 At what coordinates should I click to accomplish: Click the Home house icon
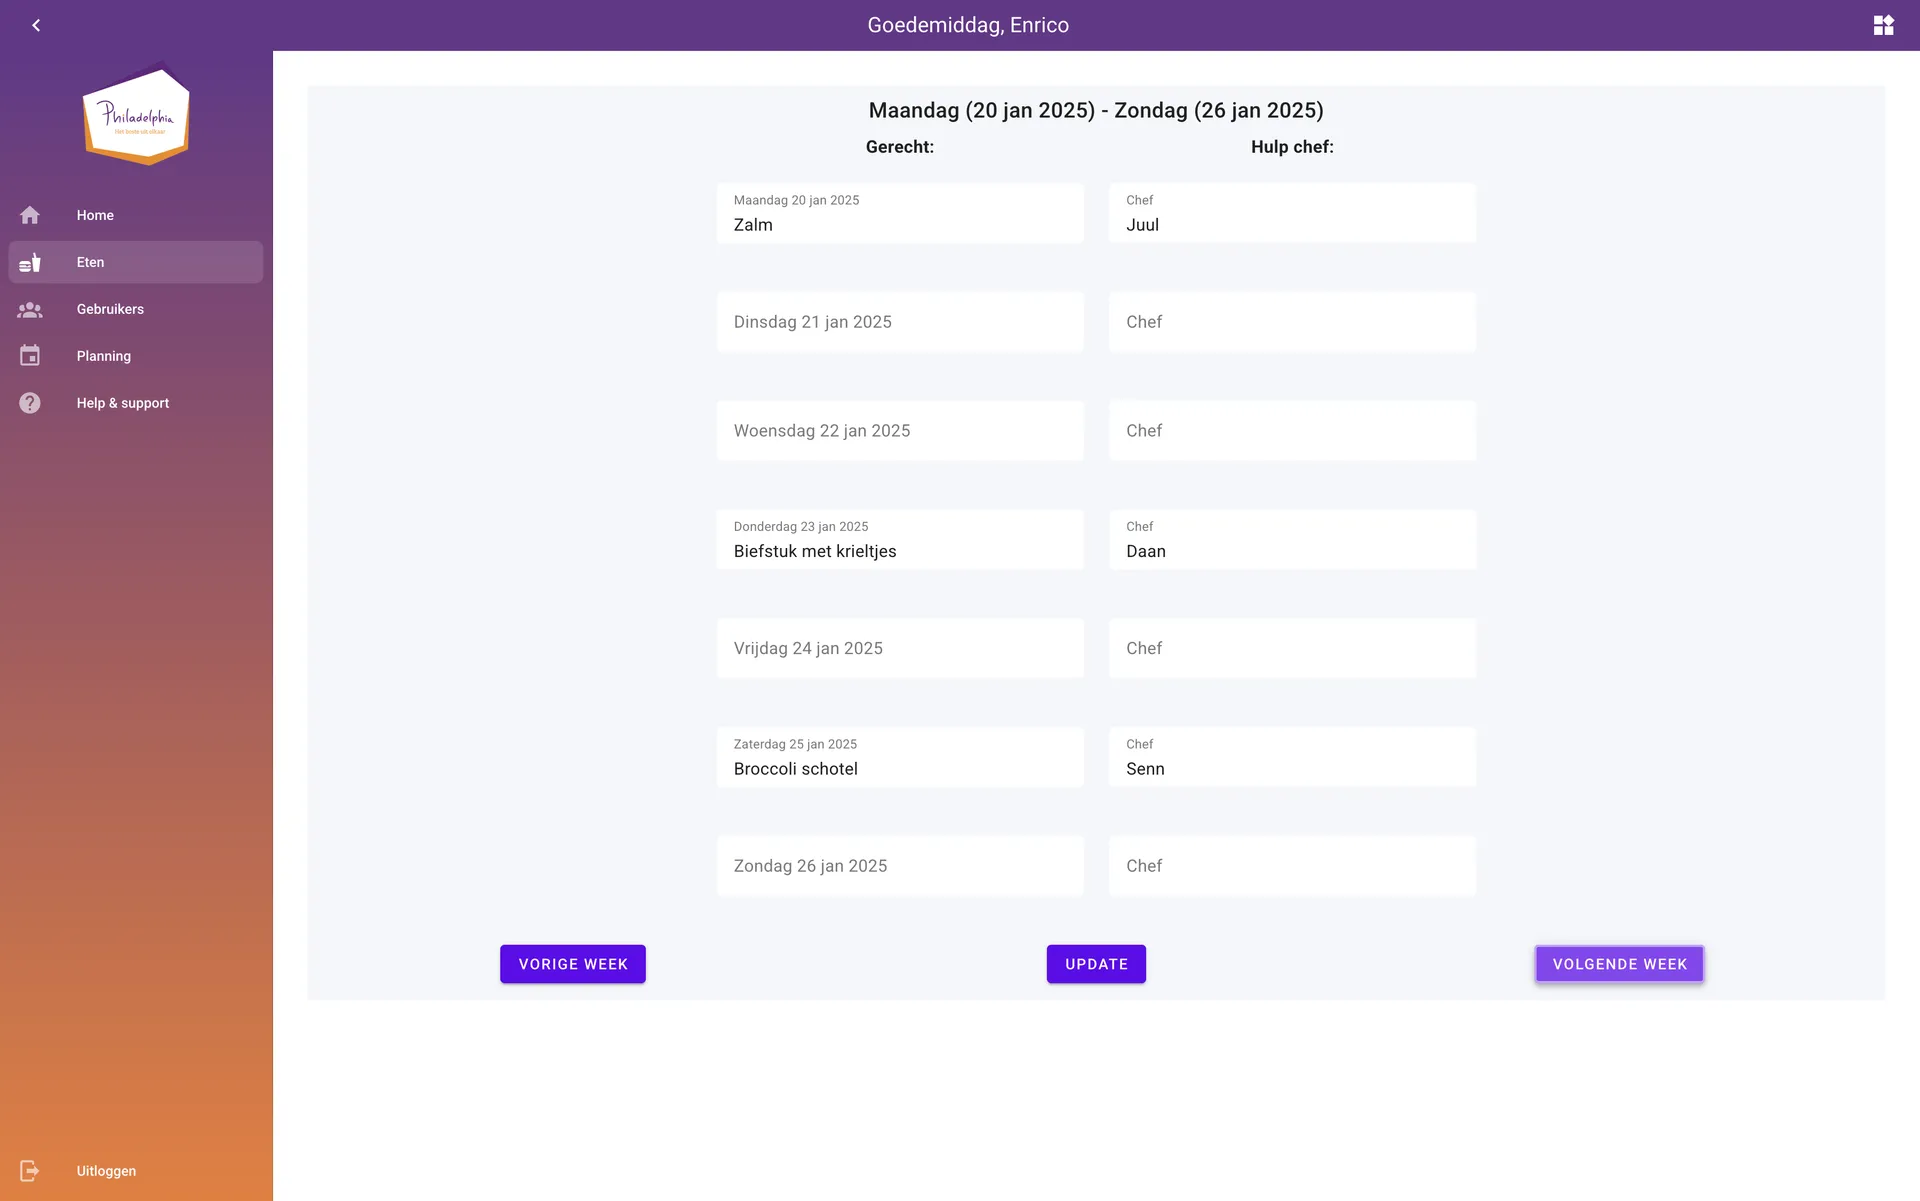[30, 215]
